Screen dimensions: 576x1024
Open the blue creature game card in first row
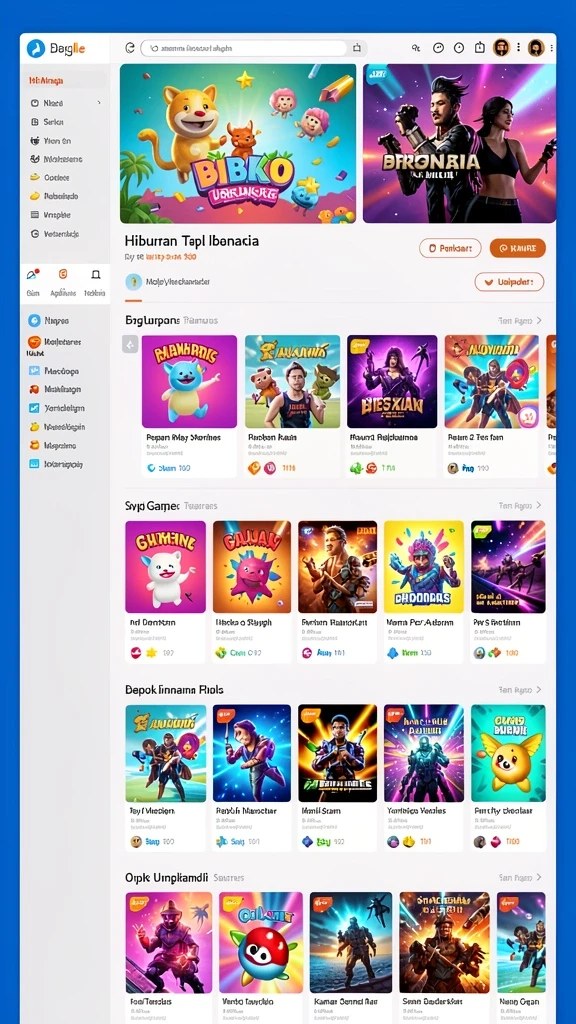(x=189, y=381)
